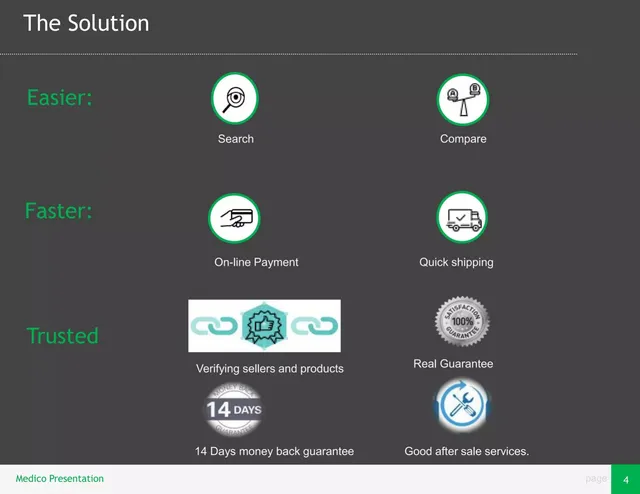Viewport: 640px width, 494px height.
Task: Click '14 Days money back guarantee' caption
Action: (274, 452)
